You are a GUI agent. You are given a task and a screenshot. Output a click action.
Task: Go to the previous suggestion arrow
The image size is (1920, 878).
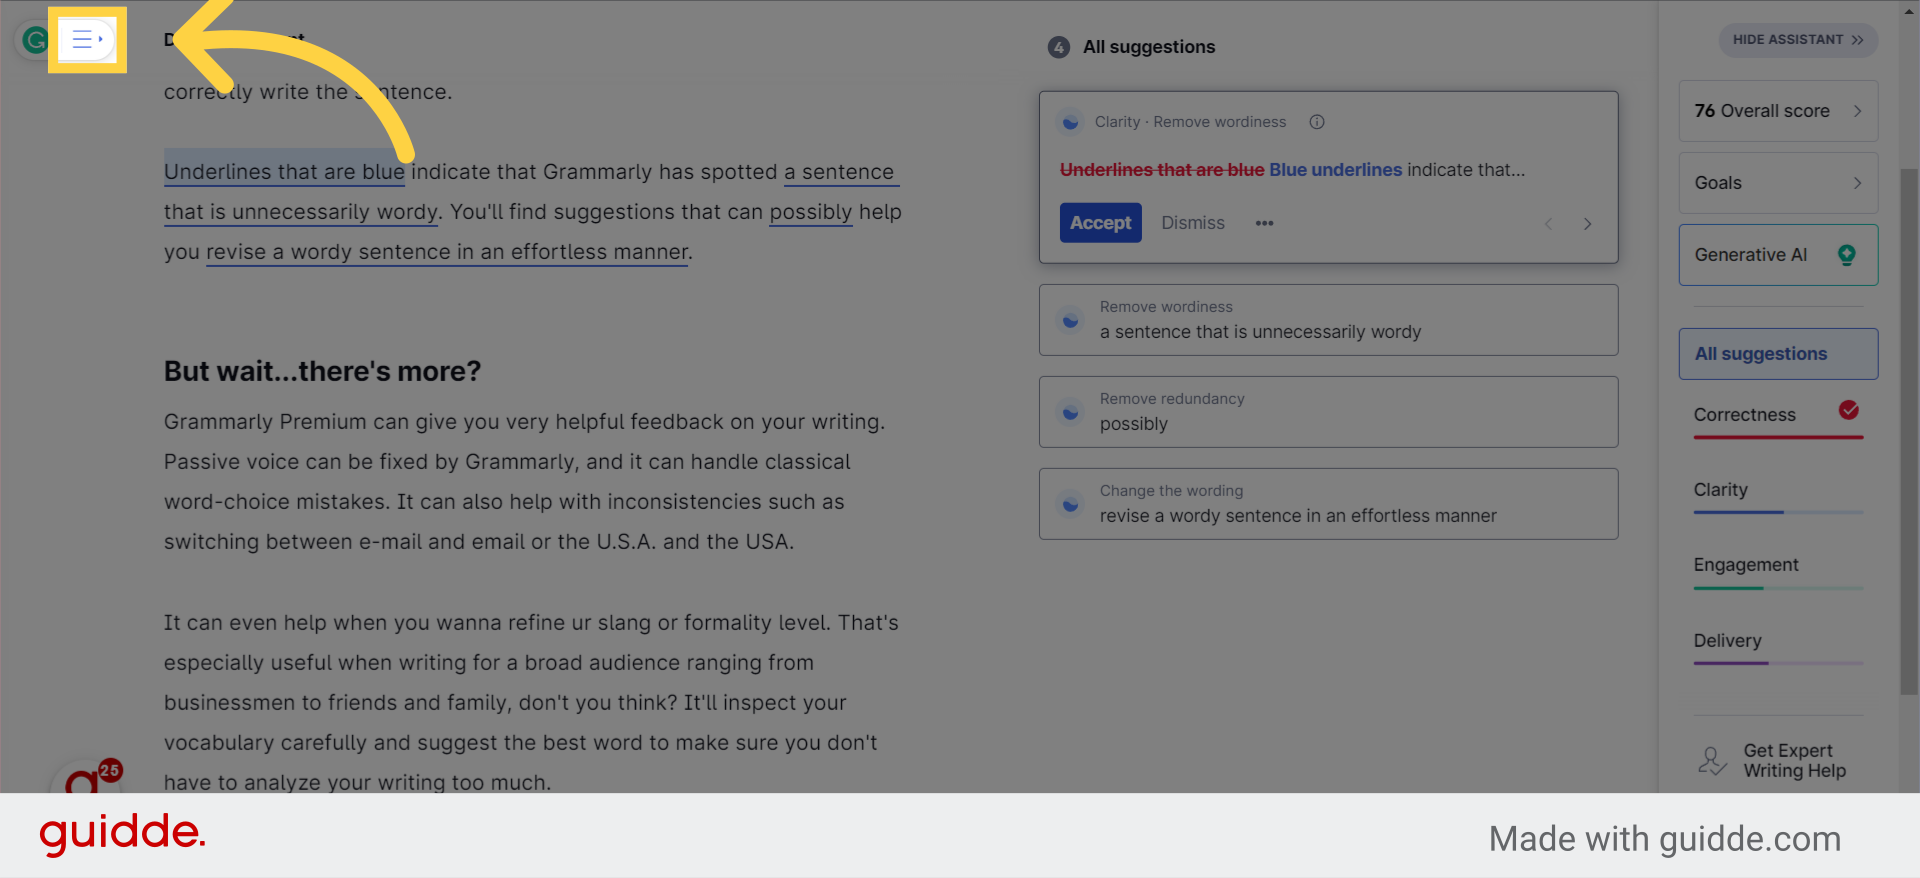(x=1548, y=224)
